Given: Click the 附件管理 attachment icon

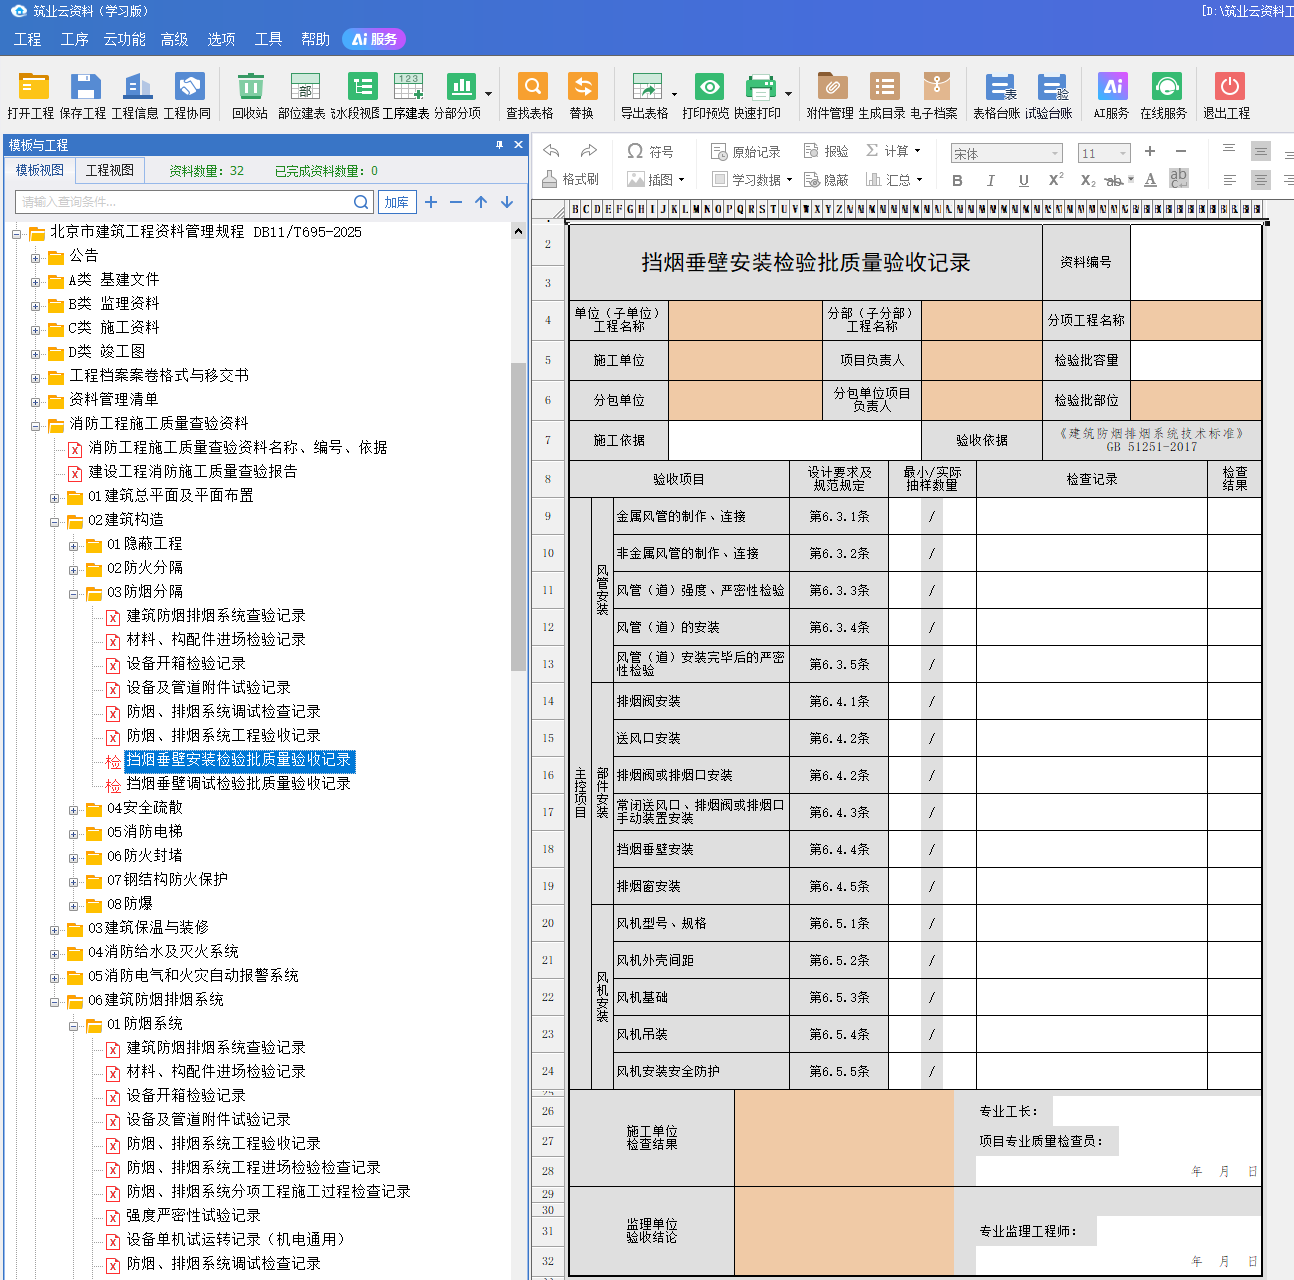Looking at the screenshot, I should pyautogui.click(x=830, y=95).
